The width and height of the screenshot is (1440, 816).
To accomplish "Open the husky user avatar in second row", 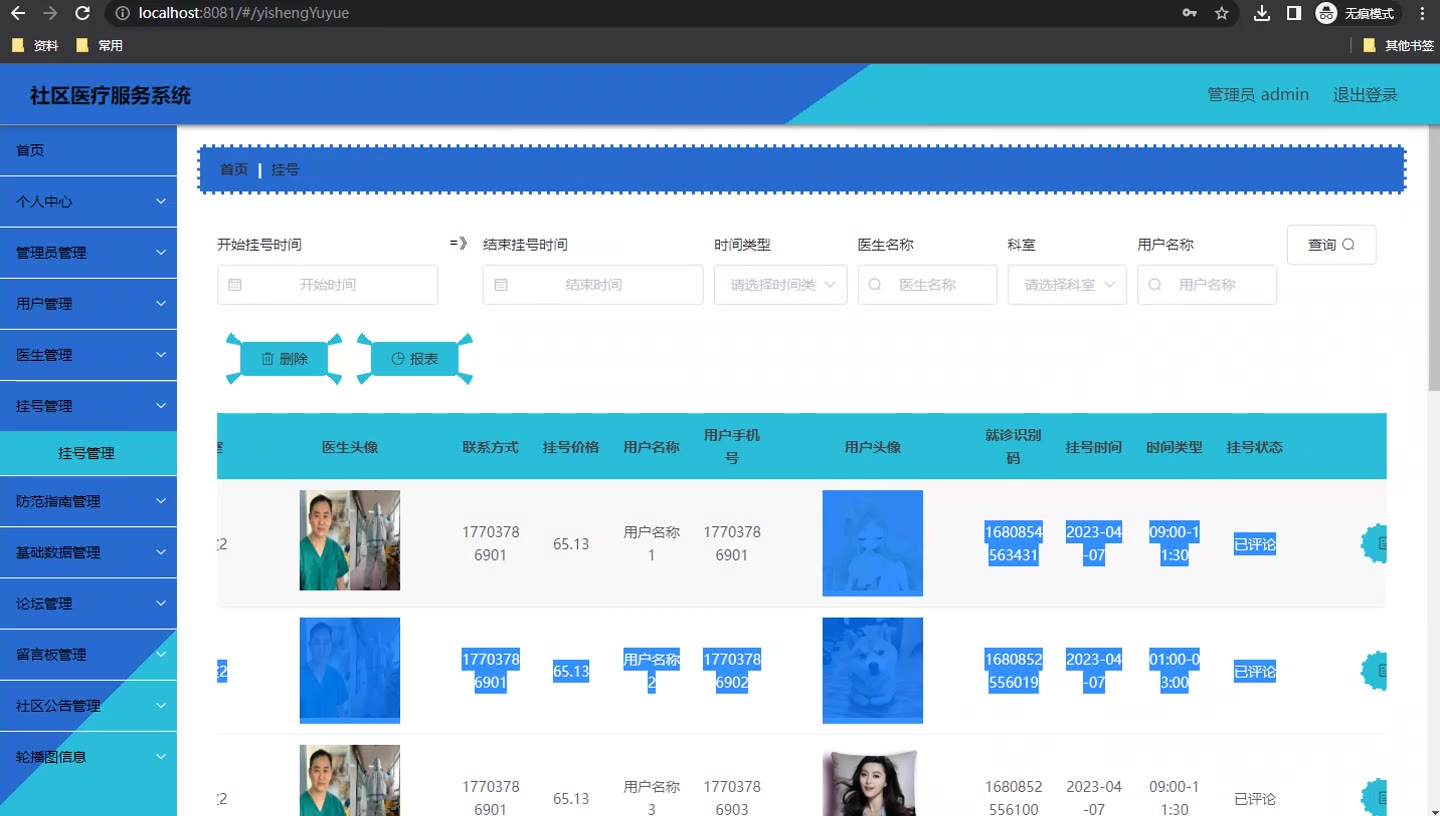I will 873,670.
